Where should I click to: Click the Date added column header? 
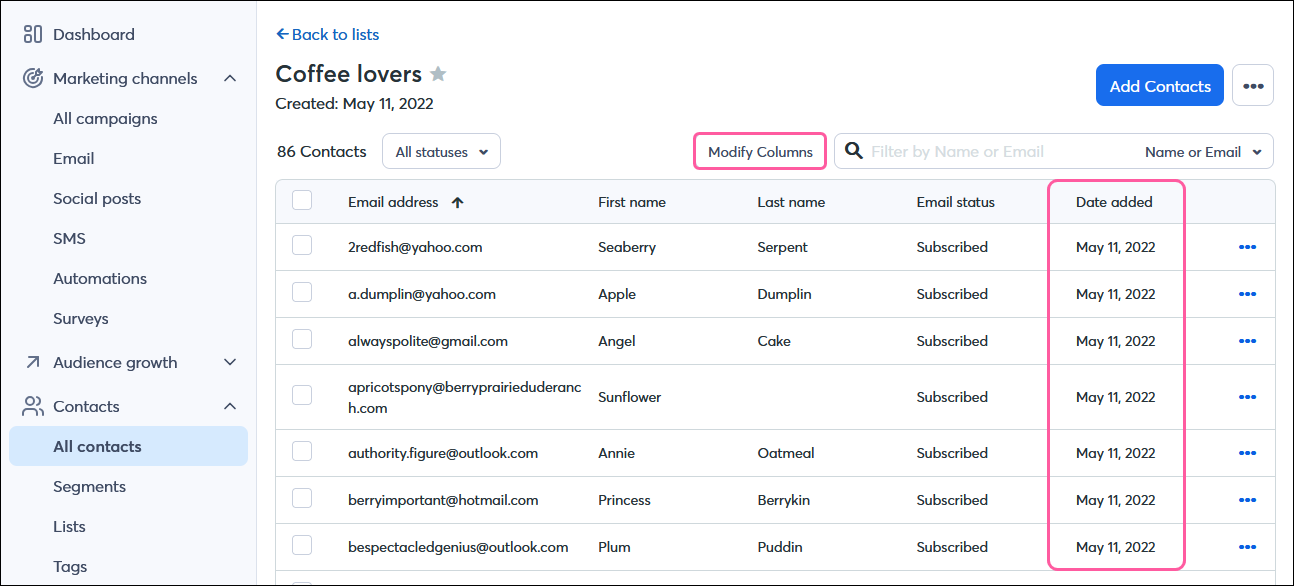tap(1114, 202)
